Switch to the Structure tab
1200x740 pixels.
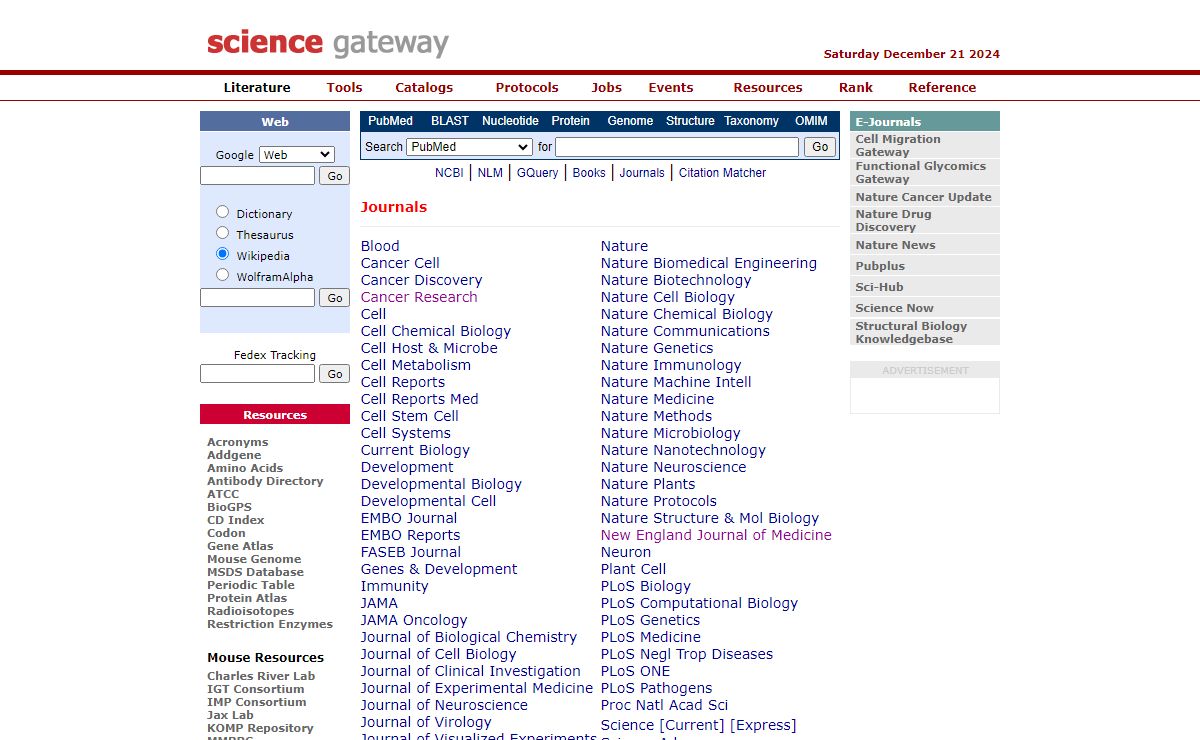pyautogui.click(x=690, y=120)
